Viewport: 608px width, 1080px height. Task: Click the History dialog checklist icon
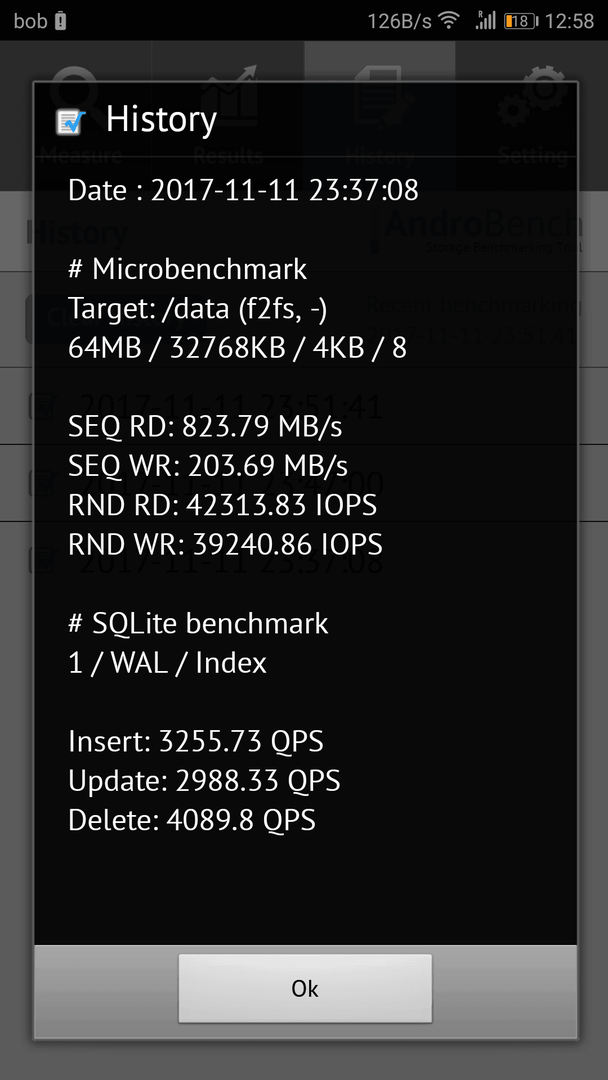pos(70,122)
